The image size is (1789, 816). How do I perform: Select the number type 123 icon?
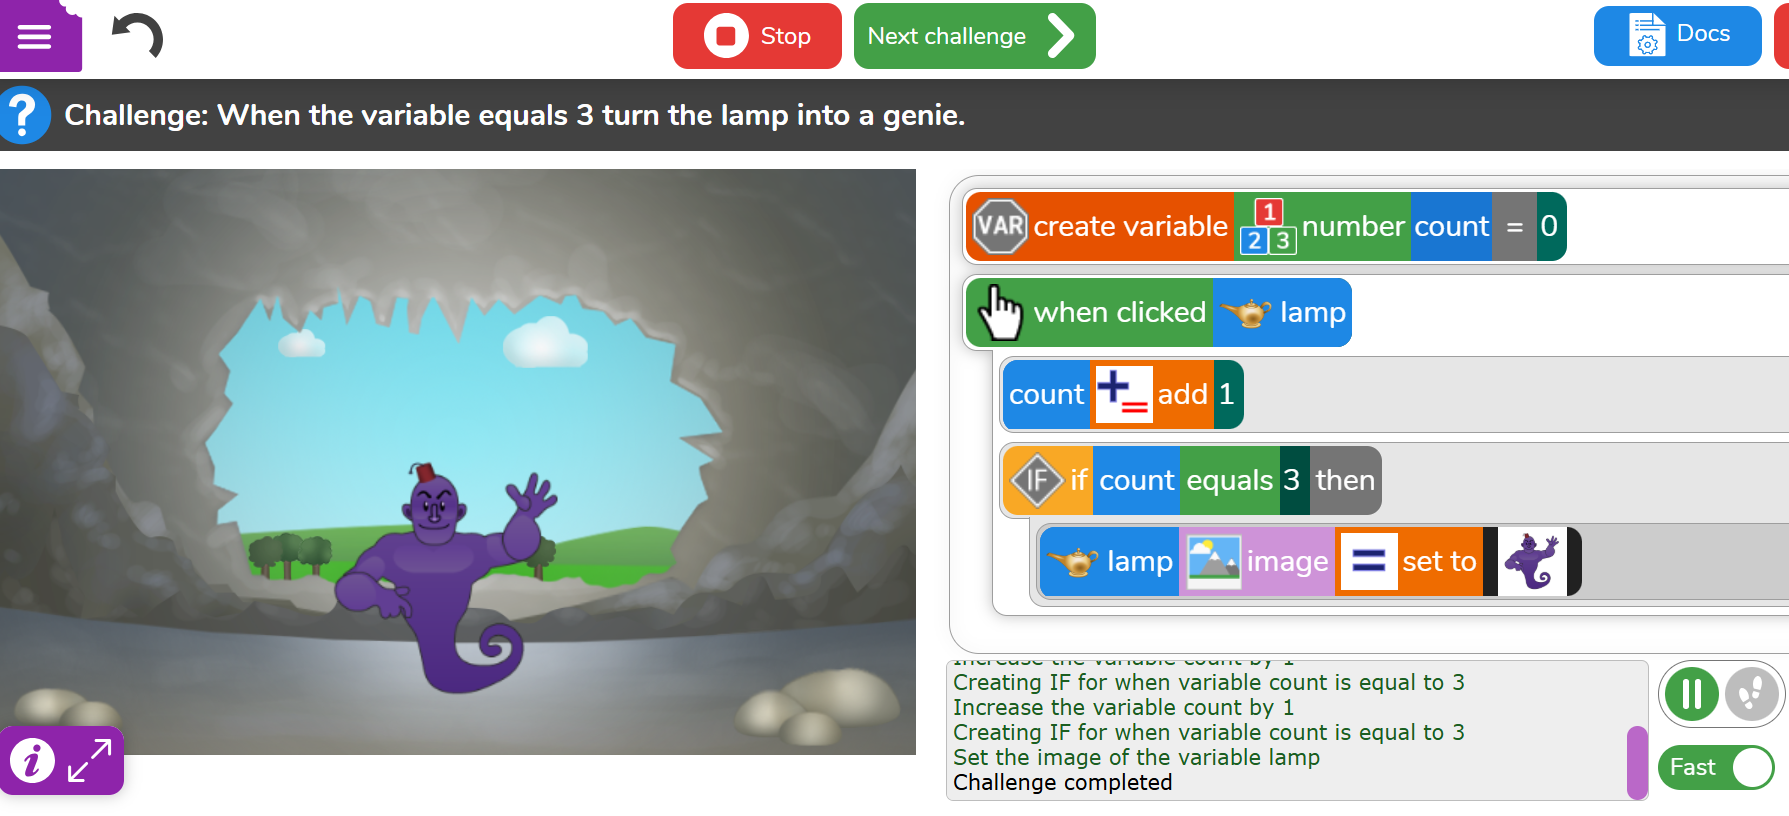(1268, 226)
